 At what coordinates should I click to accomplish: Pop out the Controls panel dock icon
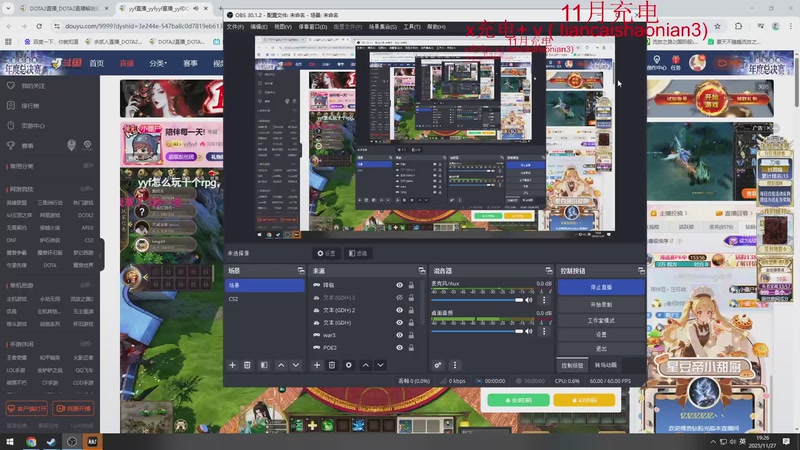[641, 271]
